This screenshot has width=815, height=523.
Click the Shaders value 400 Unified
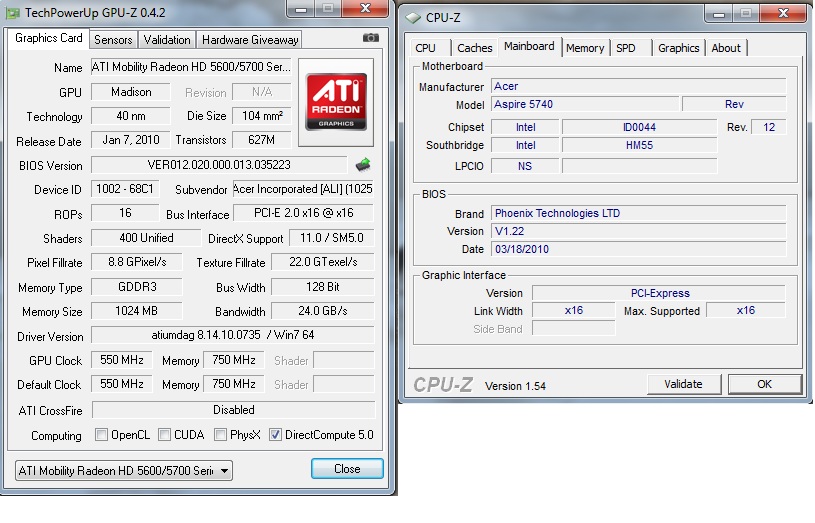click(x=146, y=238)
